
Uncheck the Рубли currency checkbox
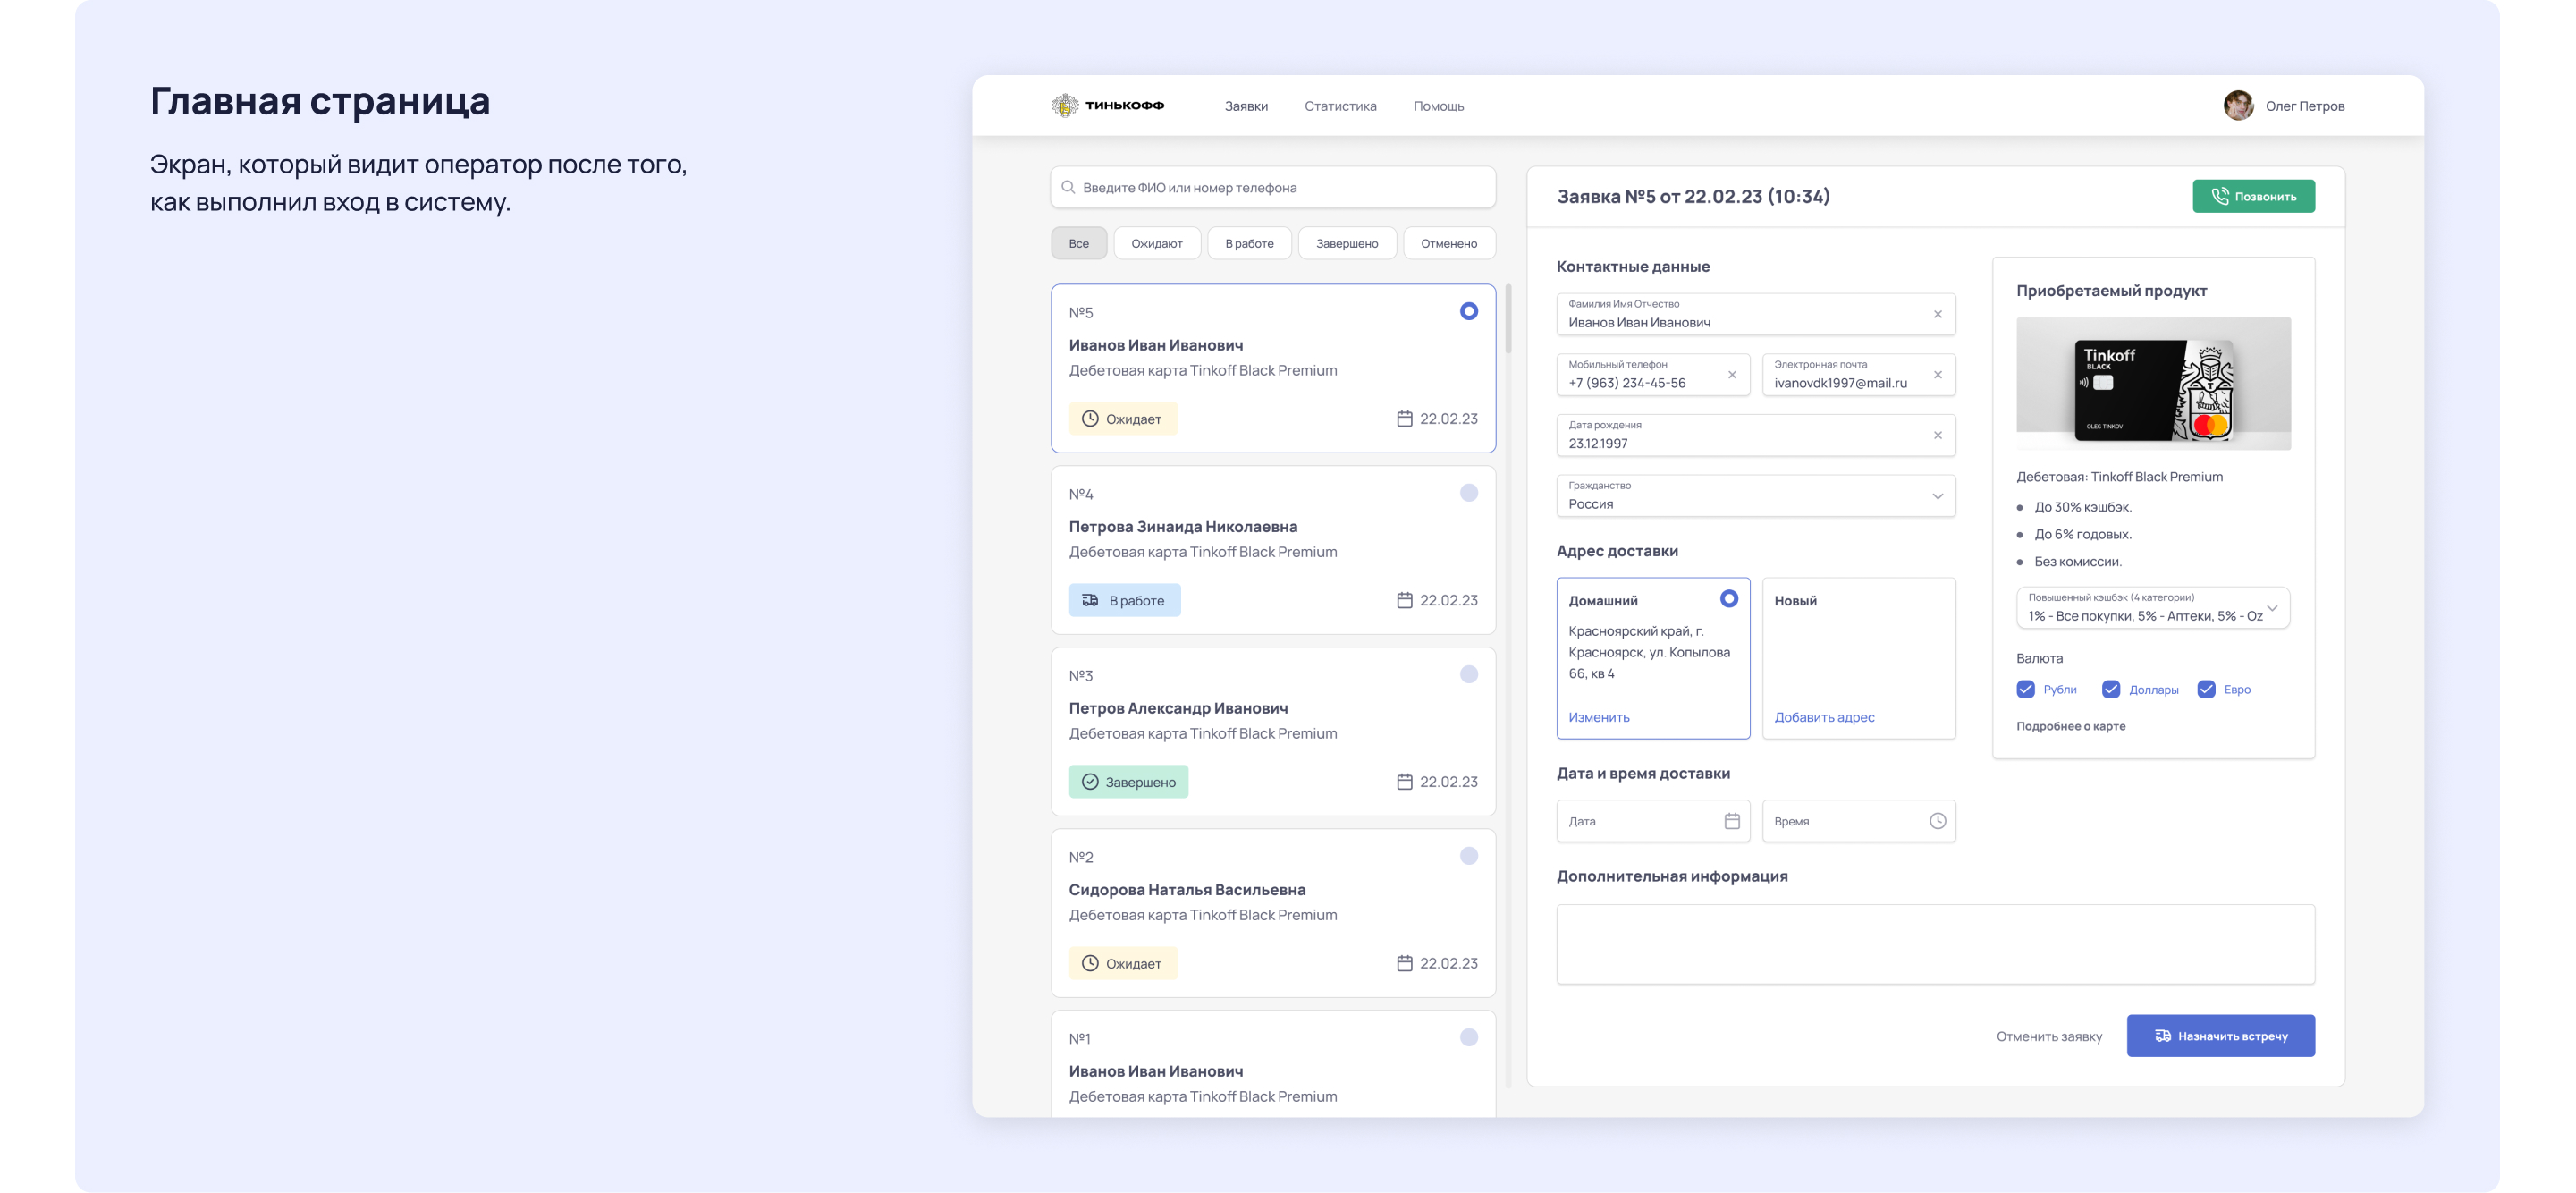tap(2025, 689)
